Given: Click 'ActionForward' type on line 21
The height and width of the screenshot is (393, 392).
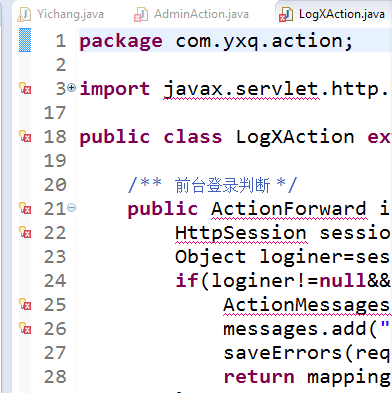Looking at the screenshot, I should [x=289, y=209].
